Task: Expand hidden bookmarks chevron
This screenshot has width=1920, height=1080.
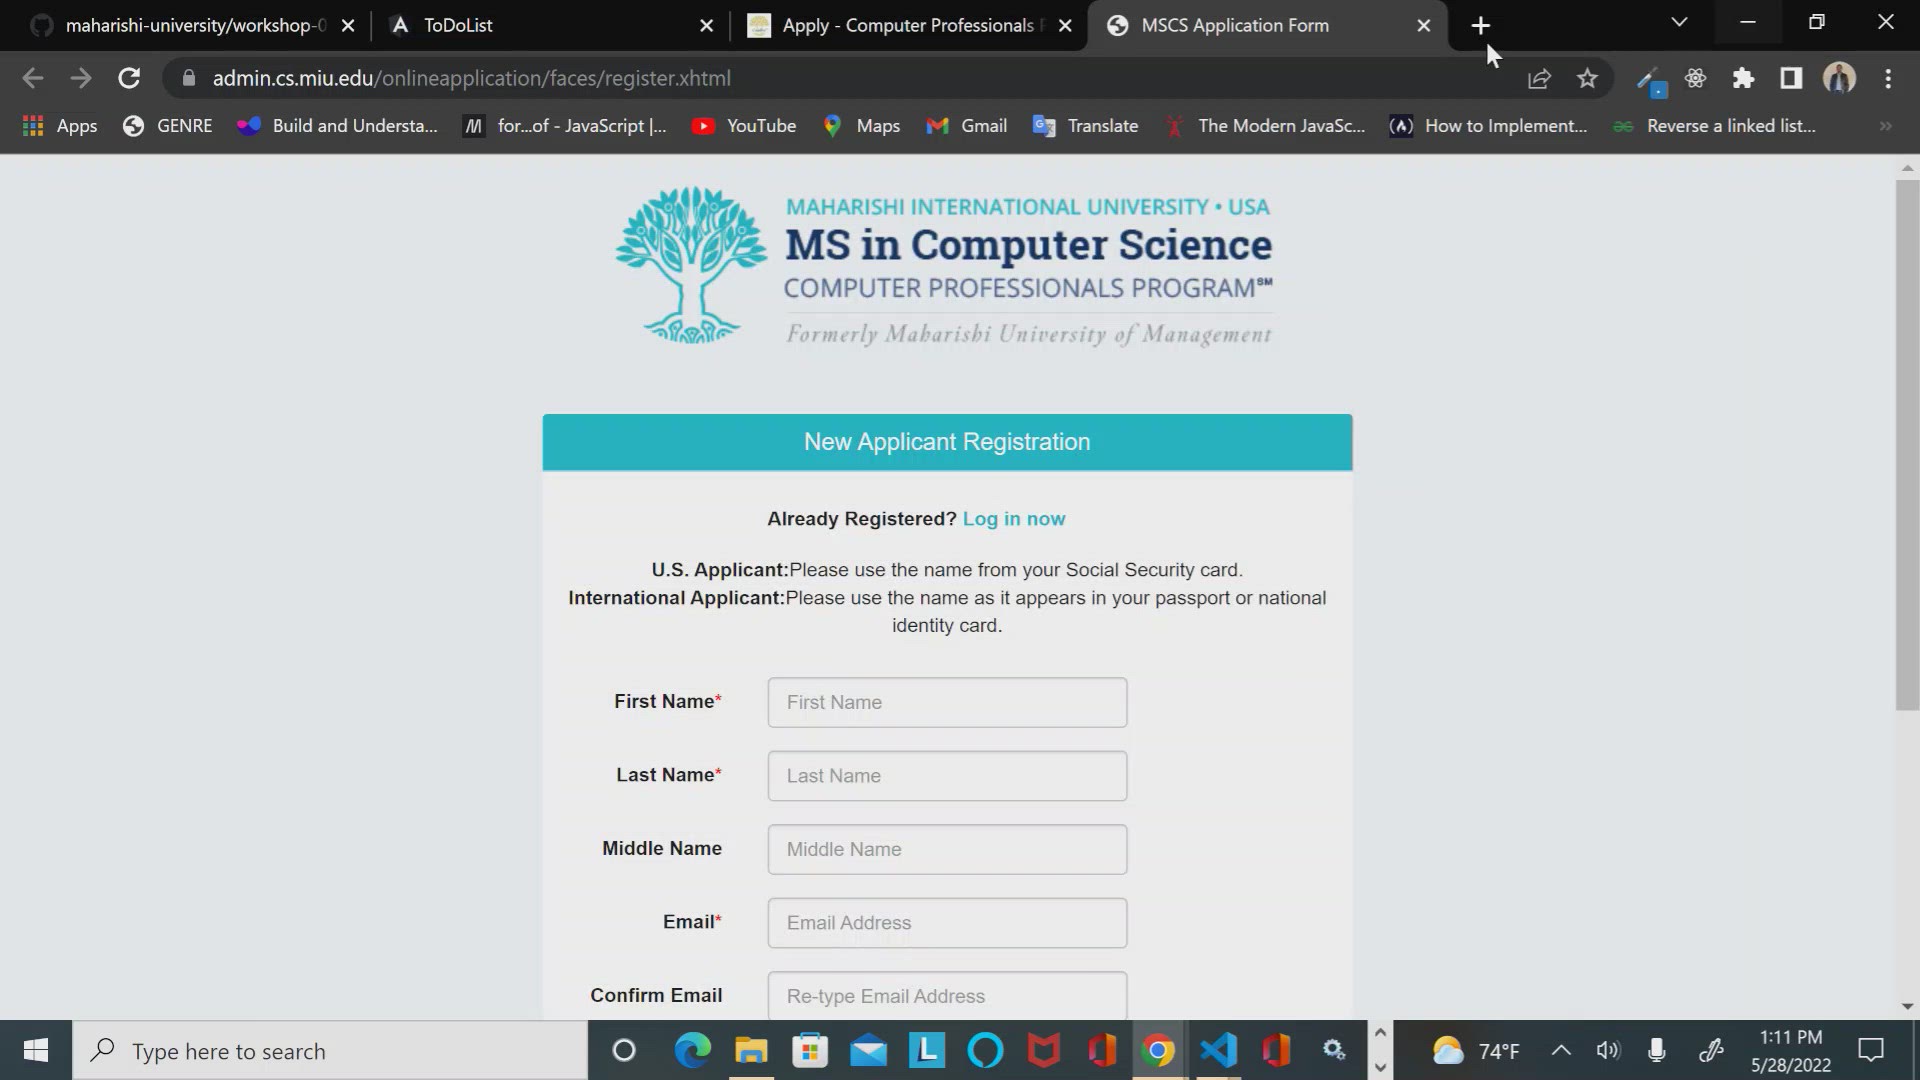Action: [x=1885, y=126]
